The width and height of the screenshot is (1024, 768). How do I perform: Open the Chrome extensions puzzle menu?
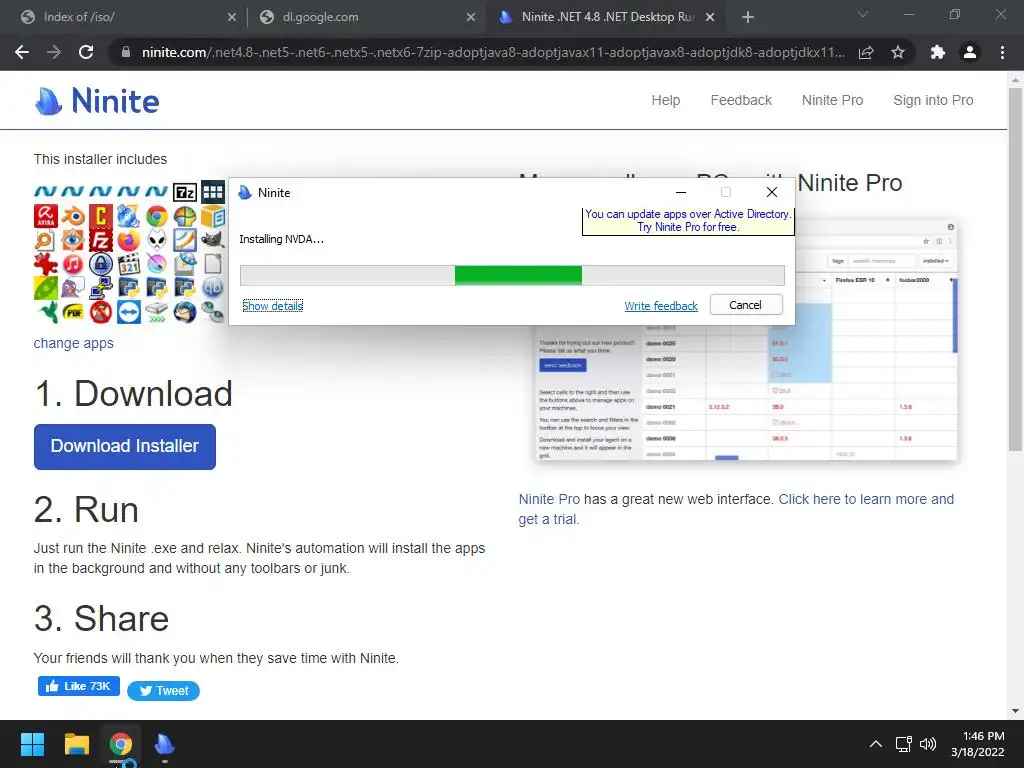(x=938, y=52)
